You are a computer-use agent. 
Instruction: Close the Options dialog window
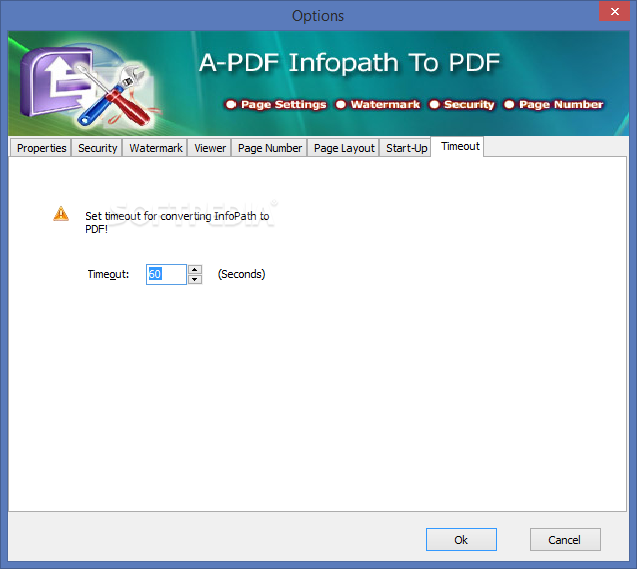coord(614,11)
